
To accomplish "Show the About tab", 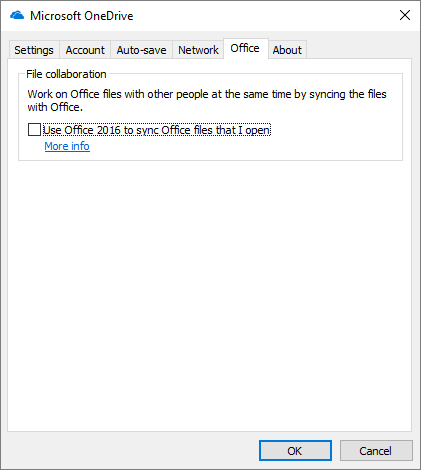I will pyautogui.click(x=287, y=50).
